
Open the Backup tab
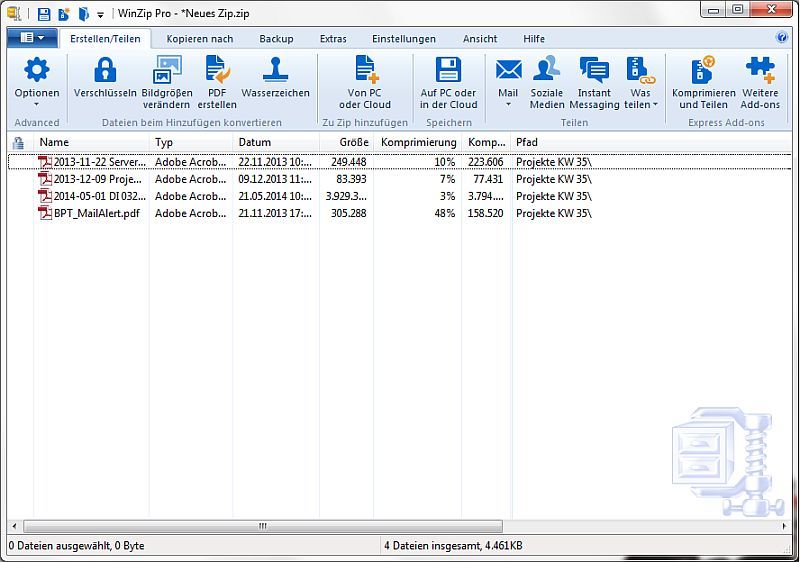click(x=276, y=39)
